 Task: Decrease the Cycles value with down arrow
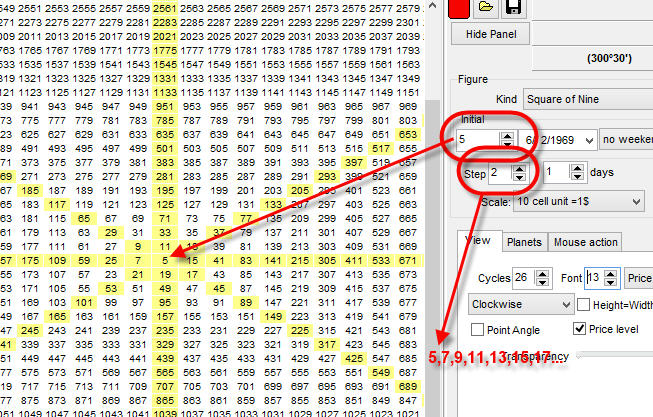[542, 282]
